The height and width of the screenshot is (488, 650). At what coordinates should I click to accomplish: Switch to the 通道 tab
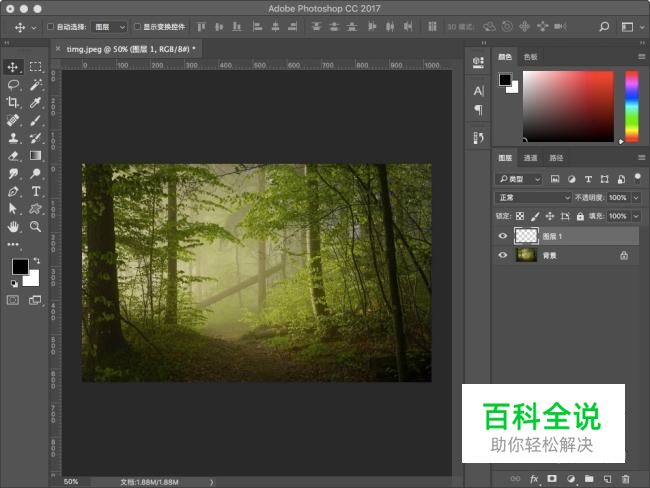[531, 158]
